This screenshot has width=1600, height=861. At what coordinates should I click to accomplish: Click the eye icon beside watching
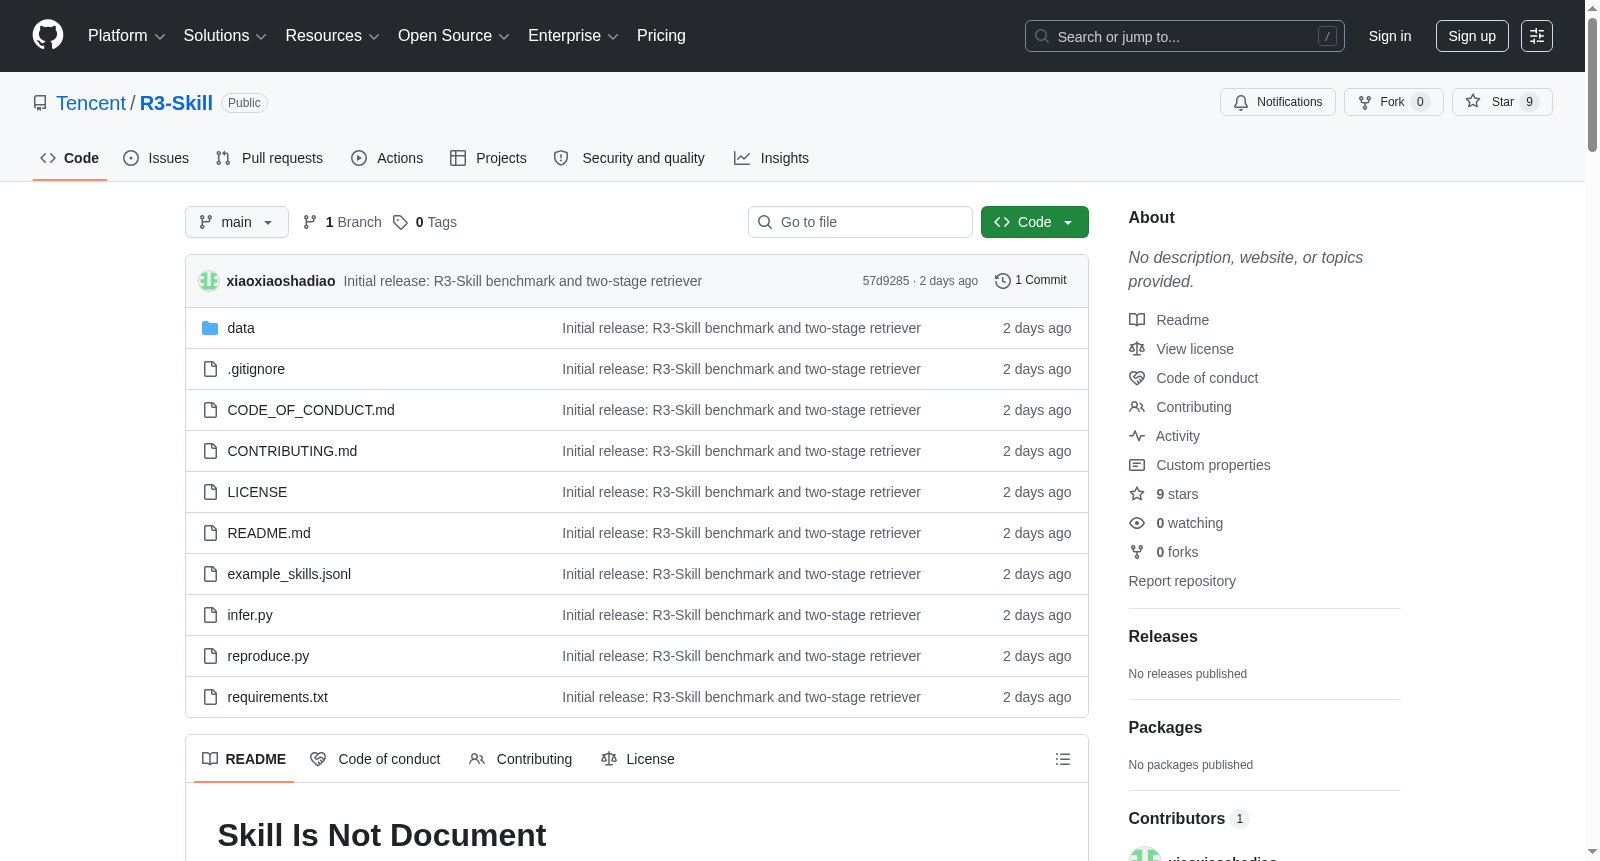pyautogui.click(x=1137, y=523)
